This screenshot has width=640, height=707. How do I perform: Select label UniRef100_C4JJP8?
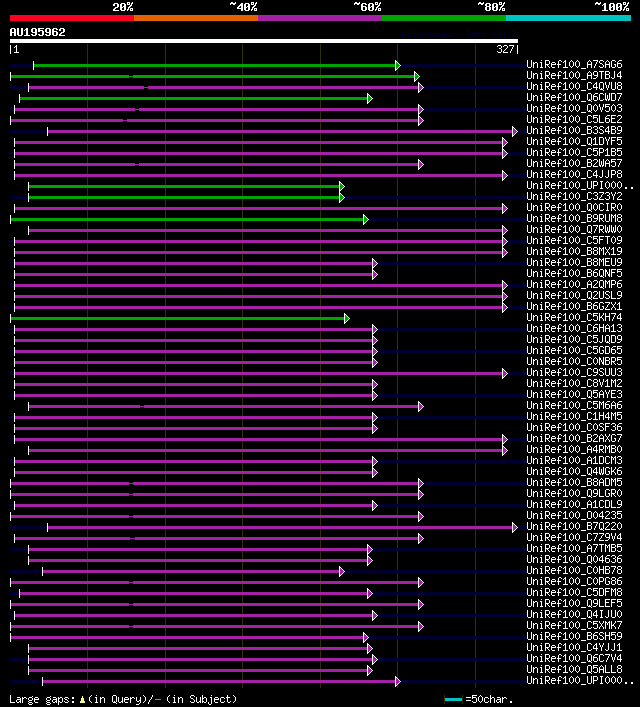[x=574, y=174]
